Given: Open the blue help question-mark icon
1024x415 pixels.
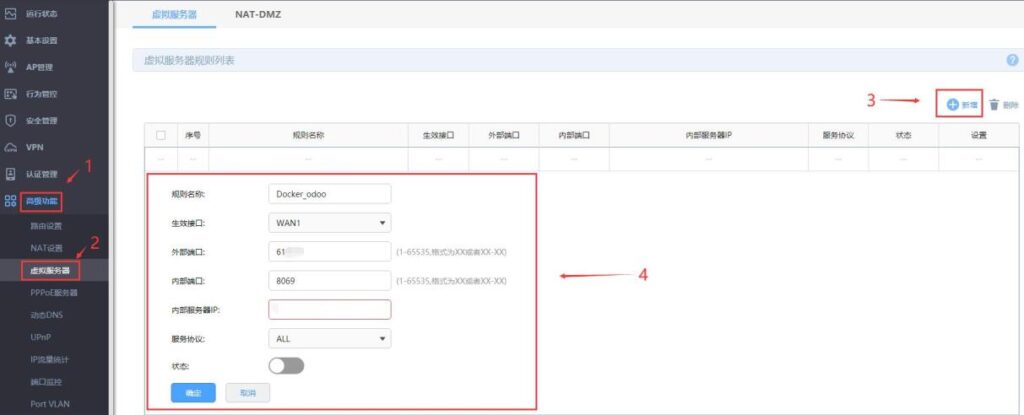Looking at the screenshot, I should coord(1012,60).
